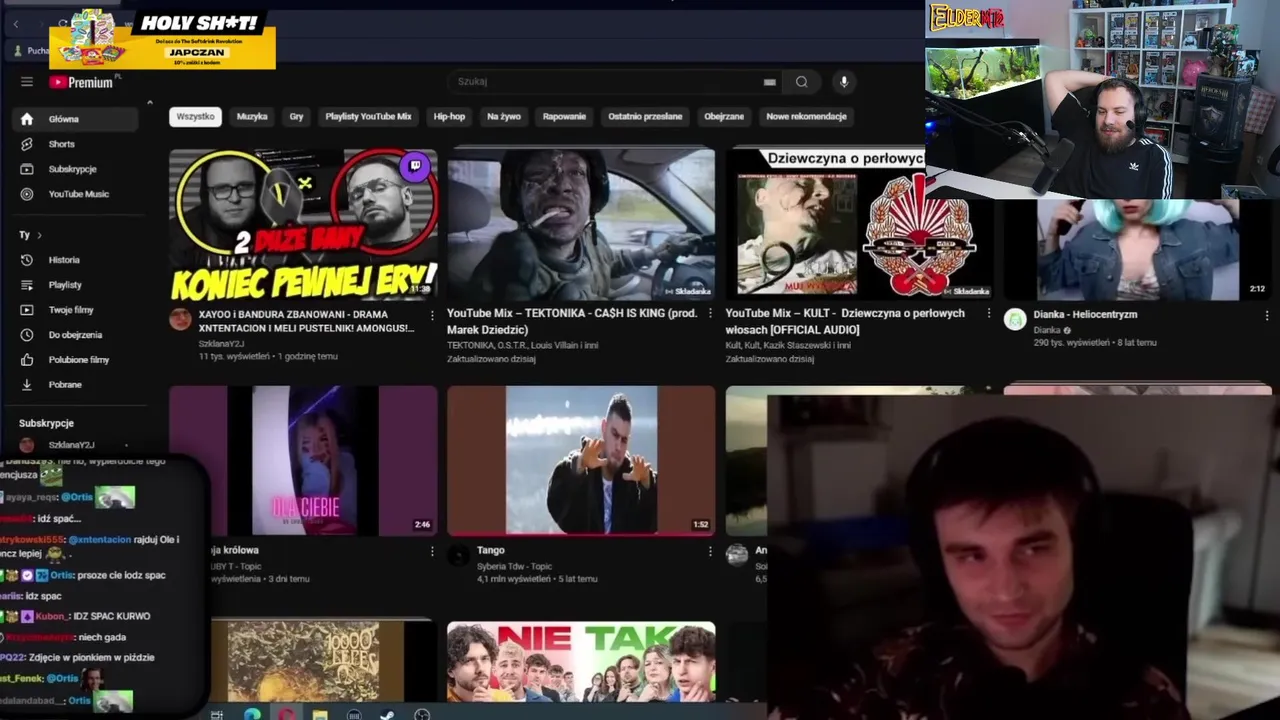Open Steam from the taskbar
Viewport: 1280px width, 720px height.
(x=387, y=714)
